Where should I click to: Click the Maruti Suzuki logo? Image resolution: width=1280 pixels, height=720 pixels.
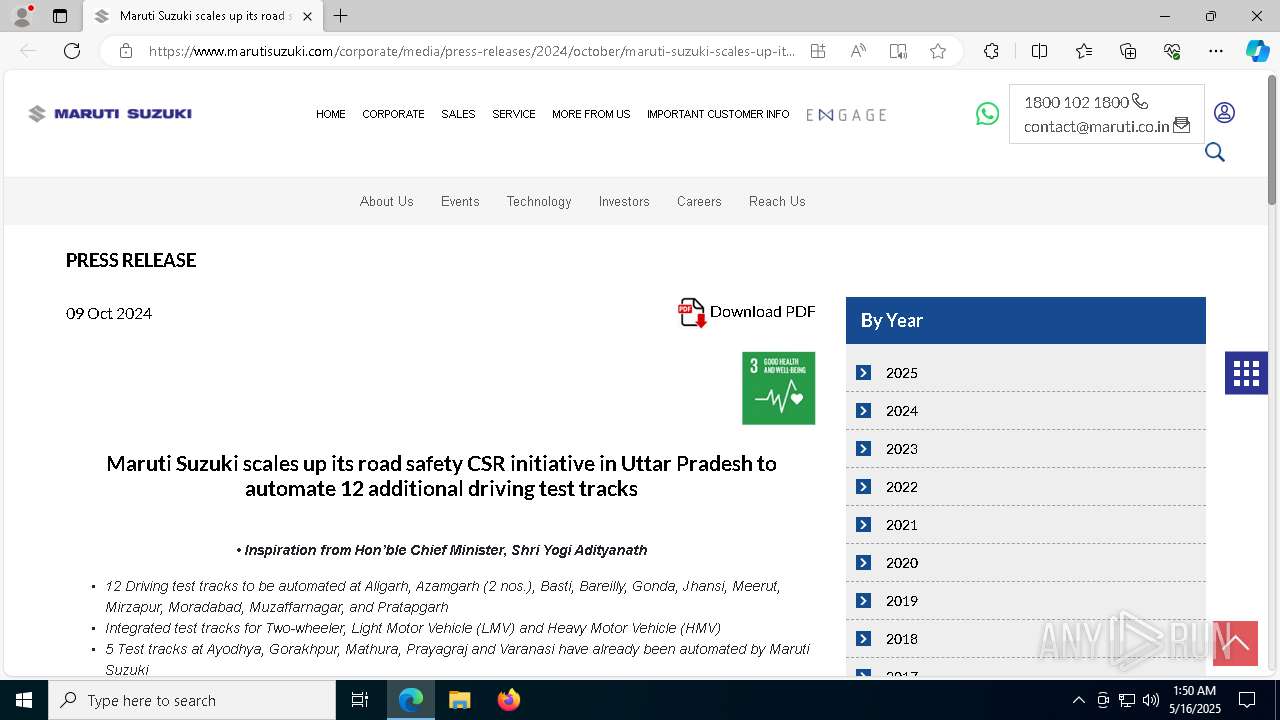[110, 114]
